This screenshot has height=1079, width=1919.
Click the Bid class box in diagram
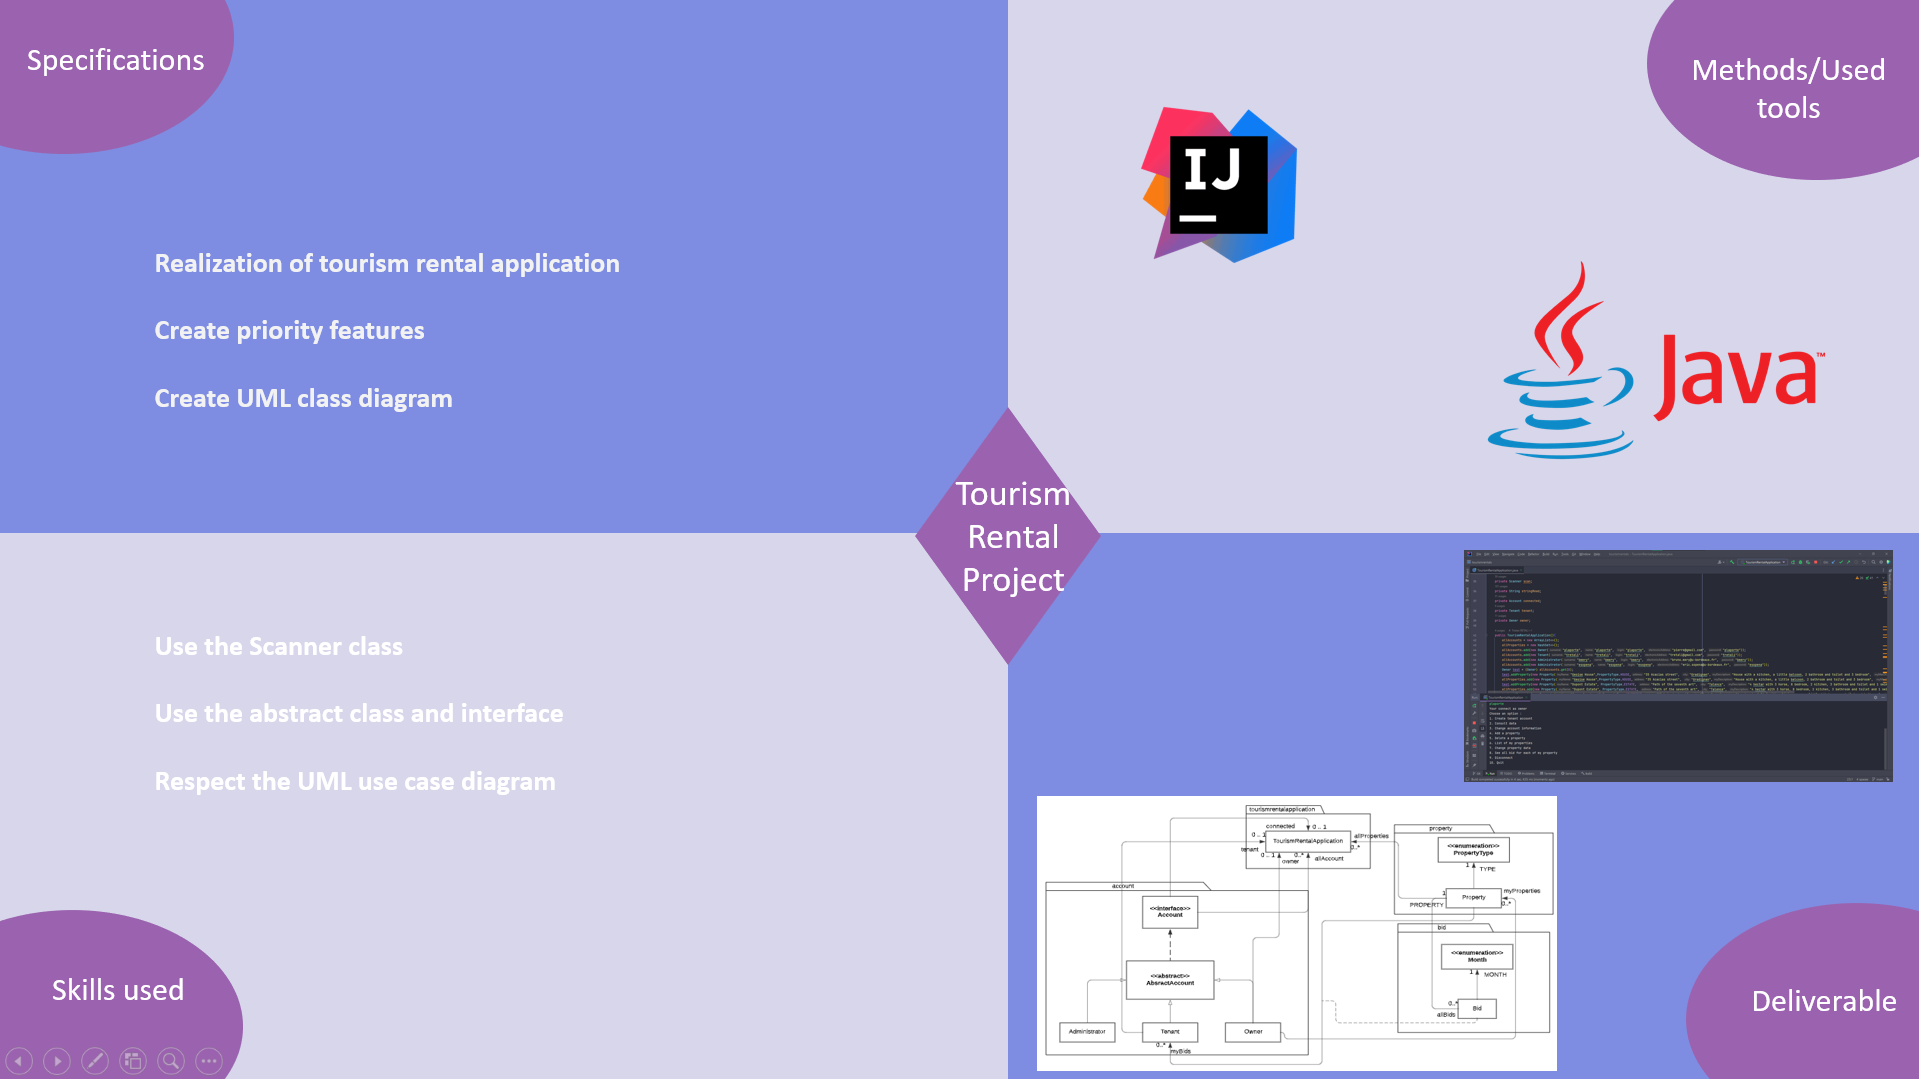[1477, 1008]
